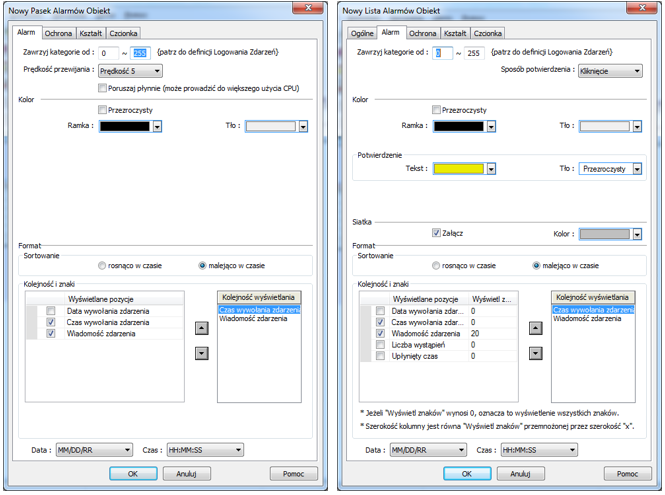Open Siatka Kolor dropdown arrow
The image size is (665, 495).
(637, 234)
